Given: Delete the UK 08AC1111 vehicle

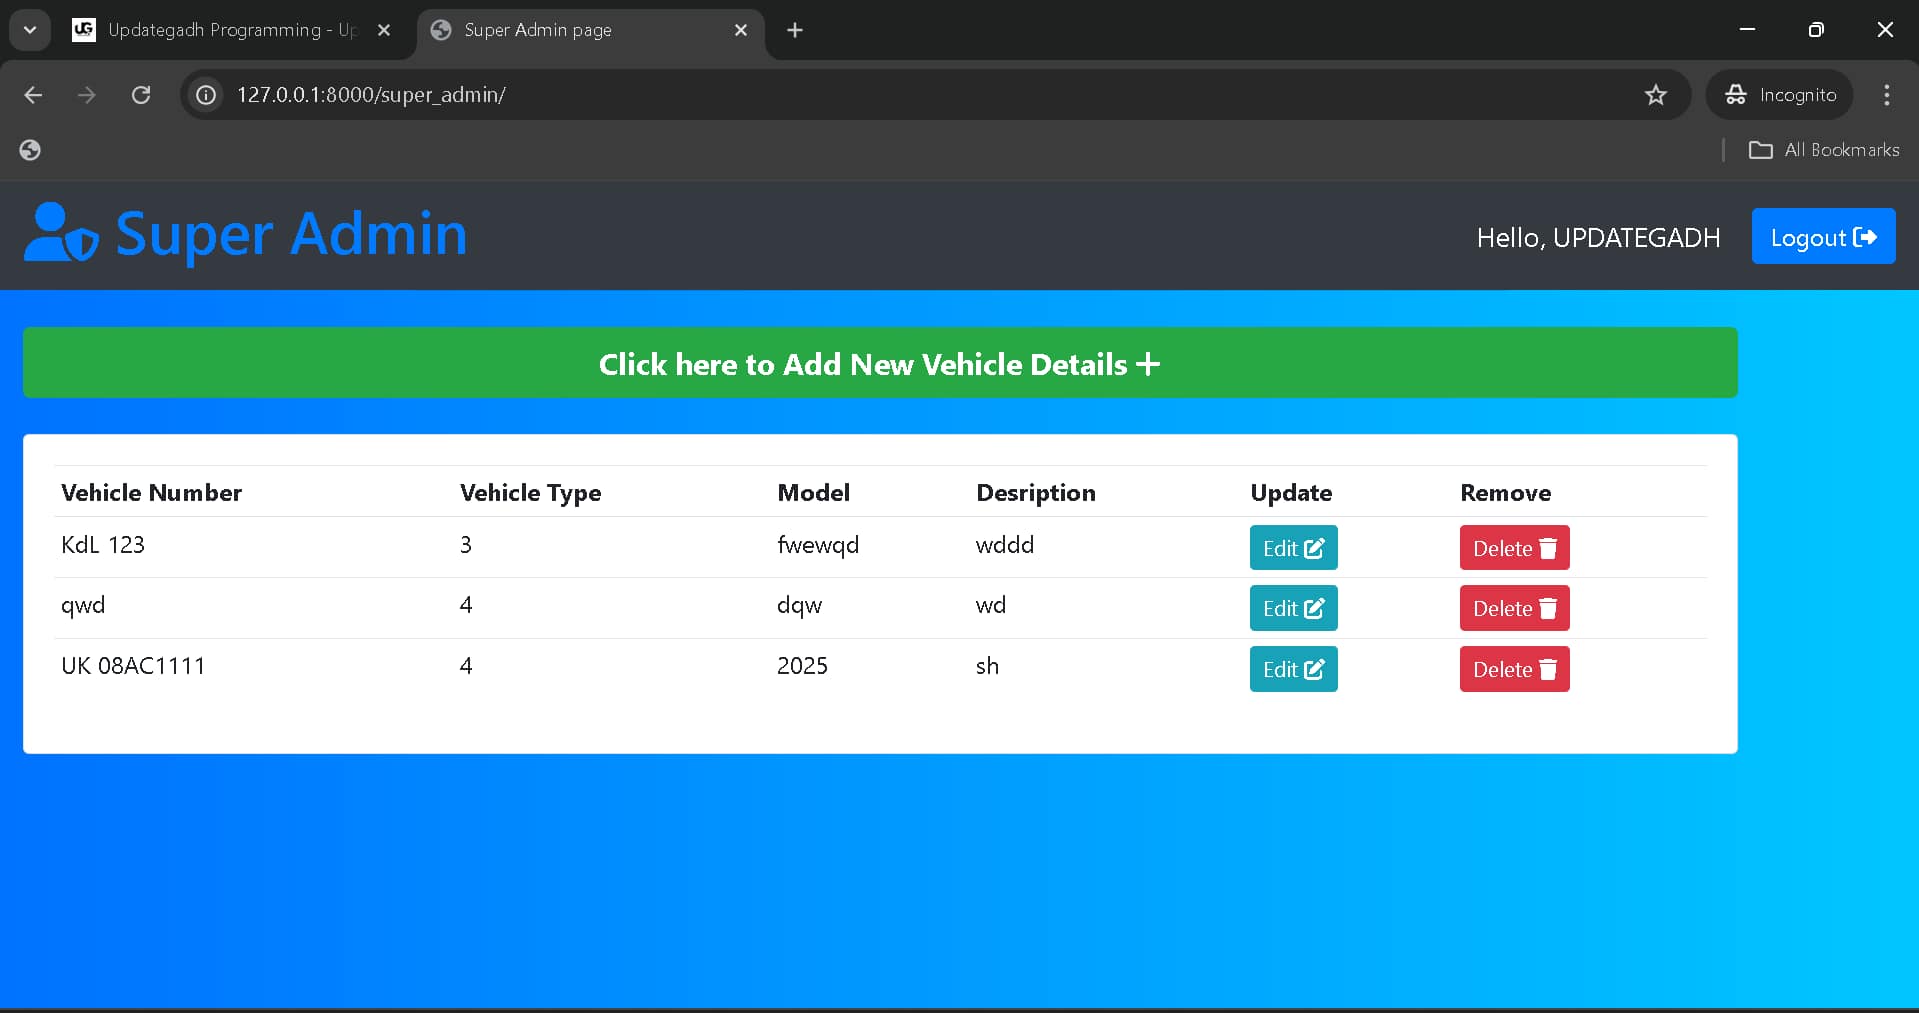Looking at the screenshot, I should [x=1514, y=670].
